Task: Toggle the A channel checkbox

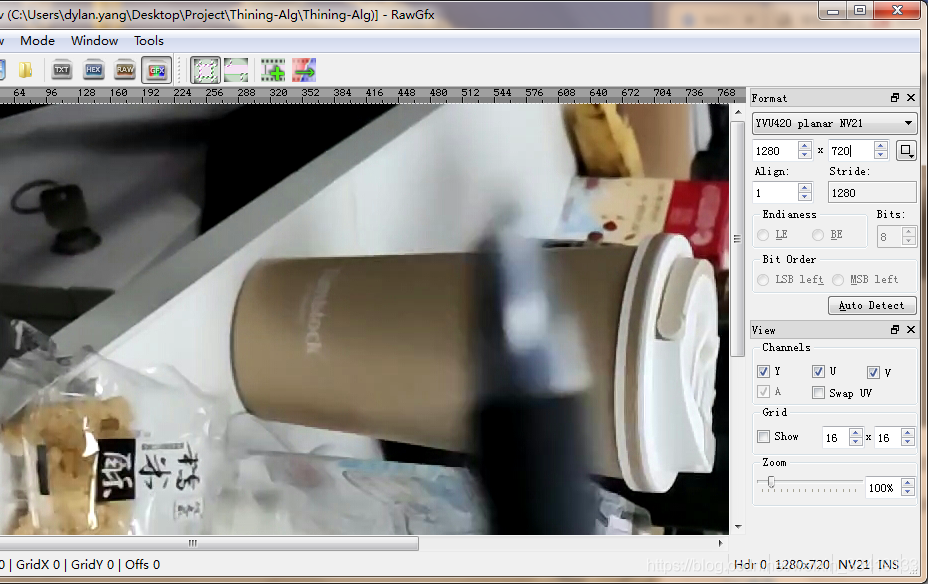Action: (763, 392)
